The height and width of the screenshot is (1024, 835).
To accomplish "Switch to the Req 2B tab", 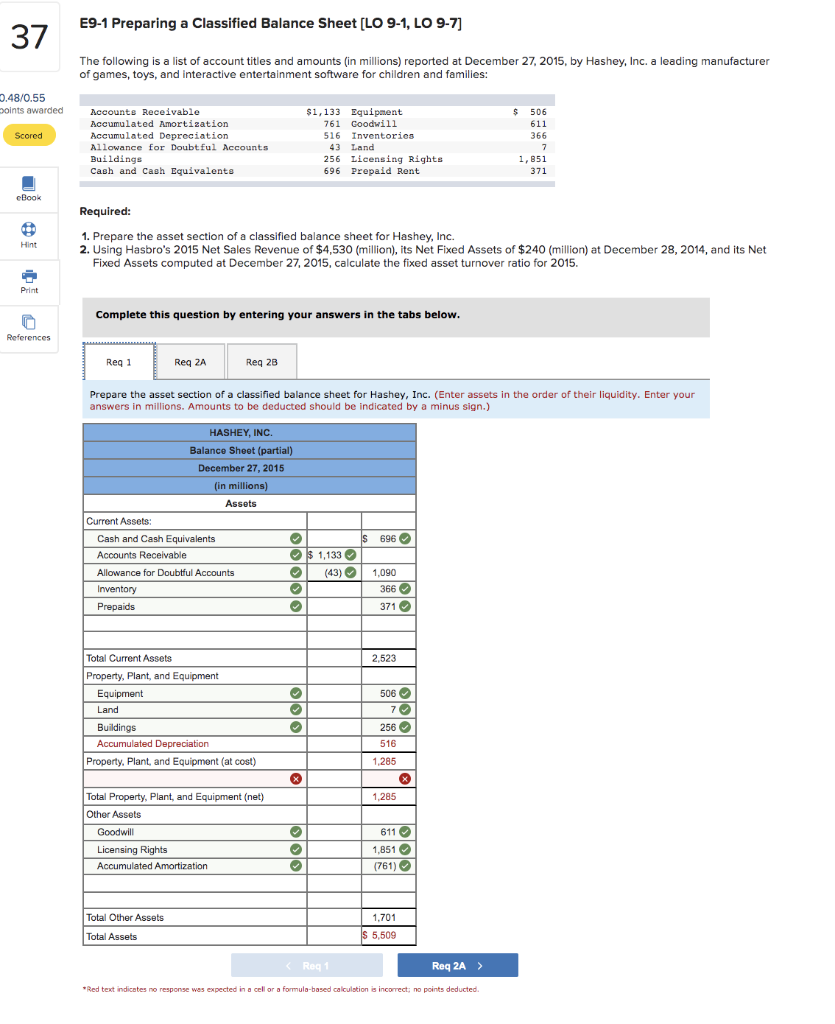I will pyautogui.click(x=261, y=361).
